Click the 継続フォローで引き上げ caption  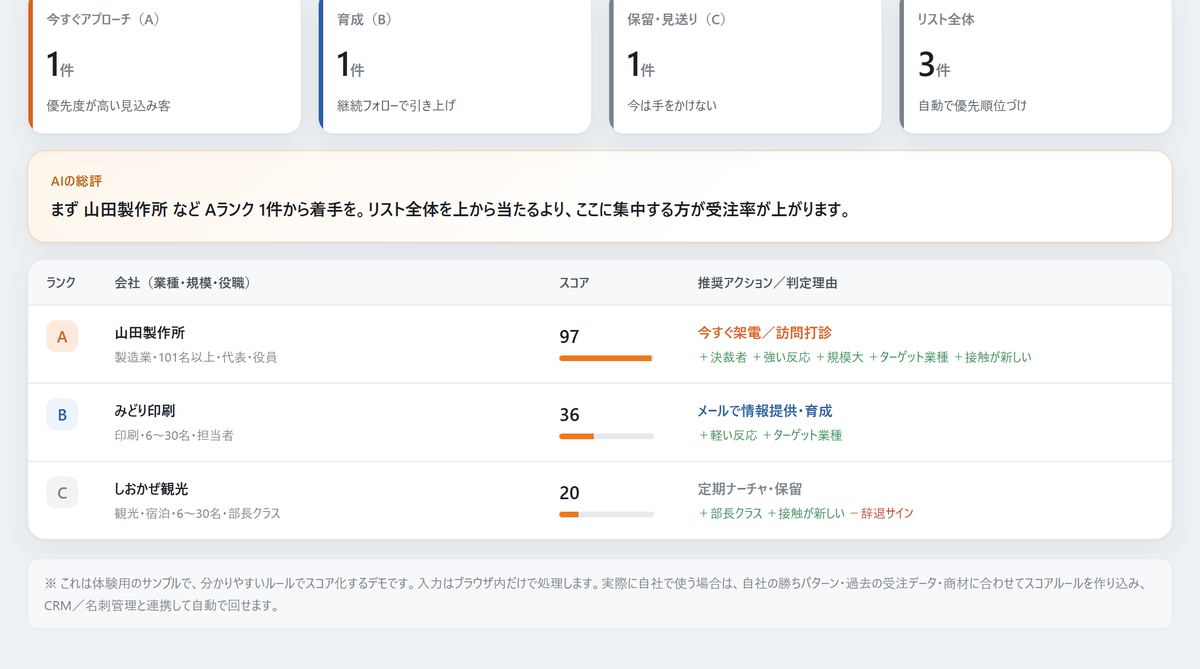pyautogui.click(x=396, y=105)
